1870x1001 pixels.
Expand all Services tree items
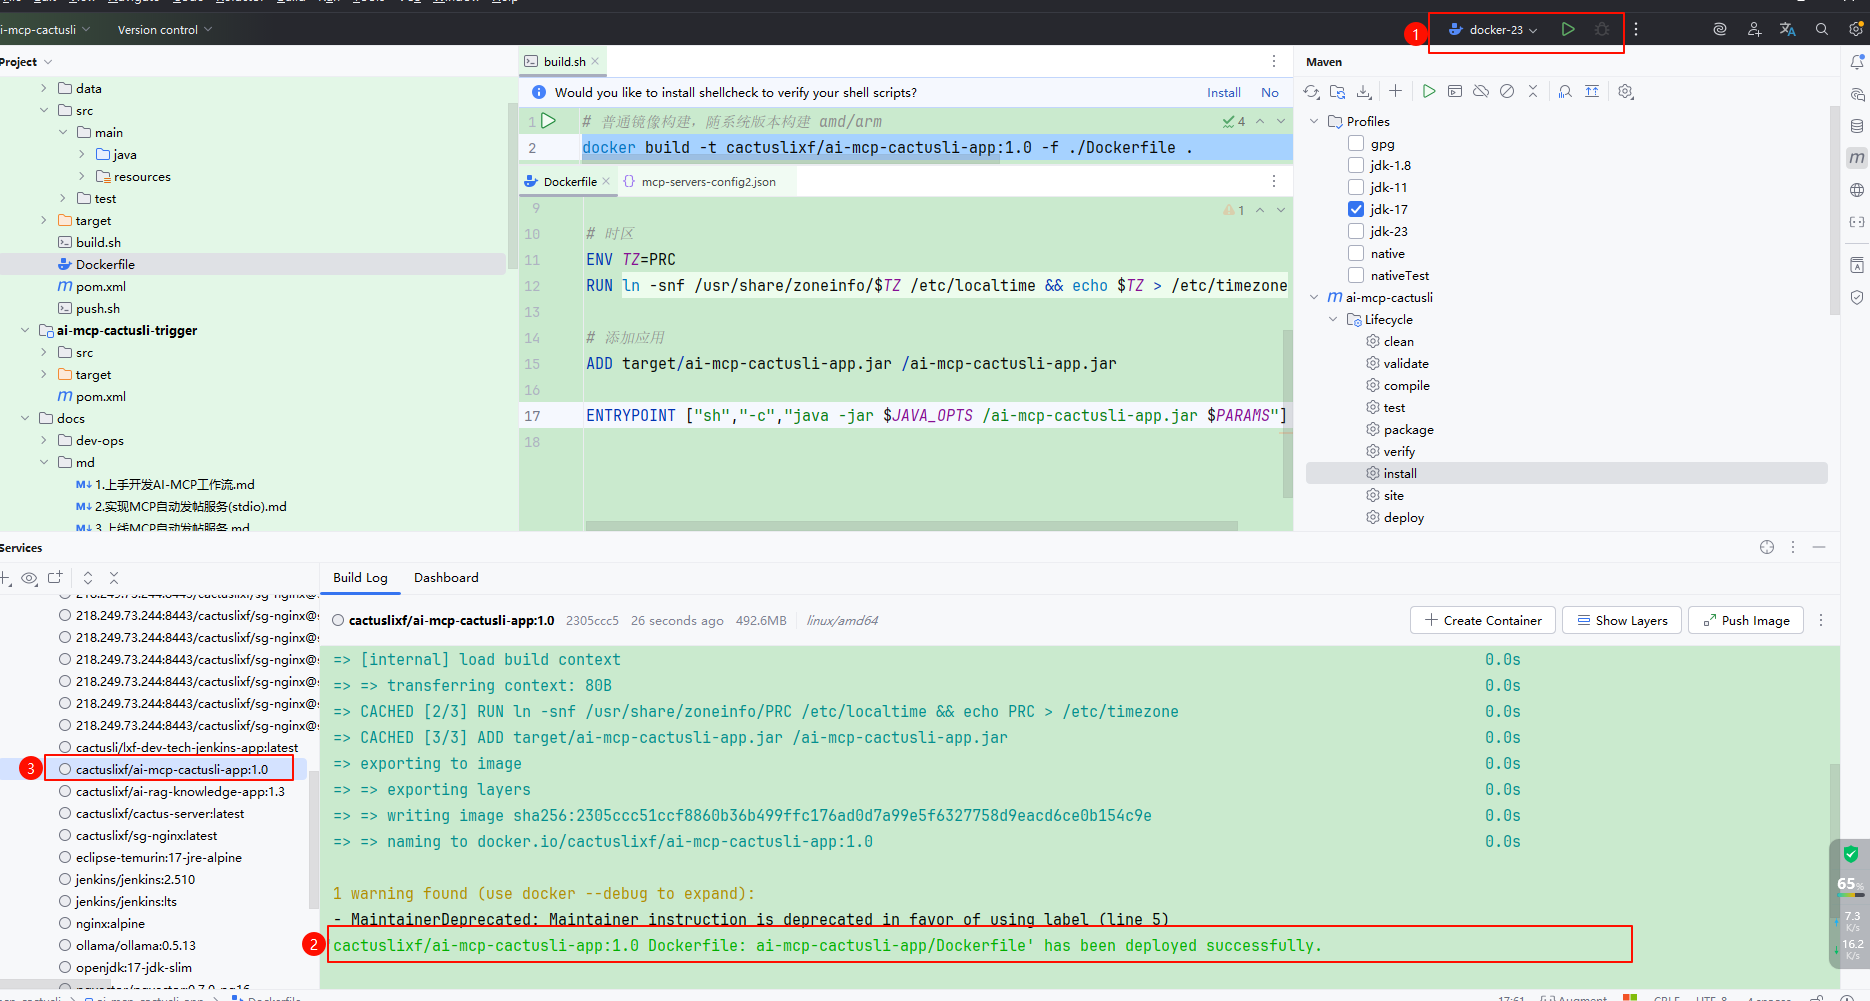88,578
